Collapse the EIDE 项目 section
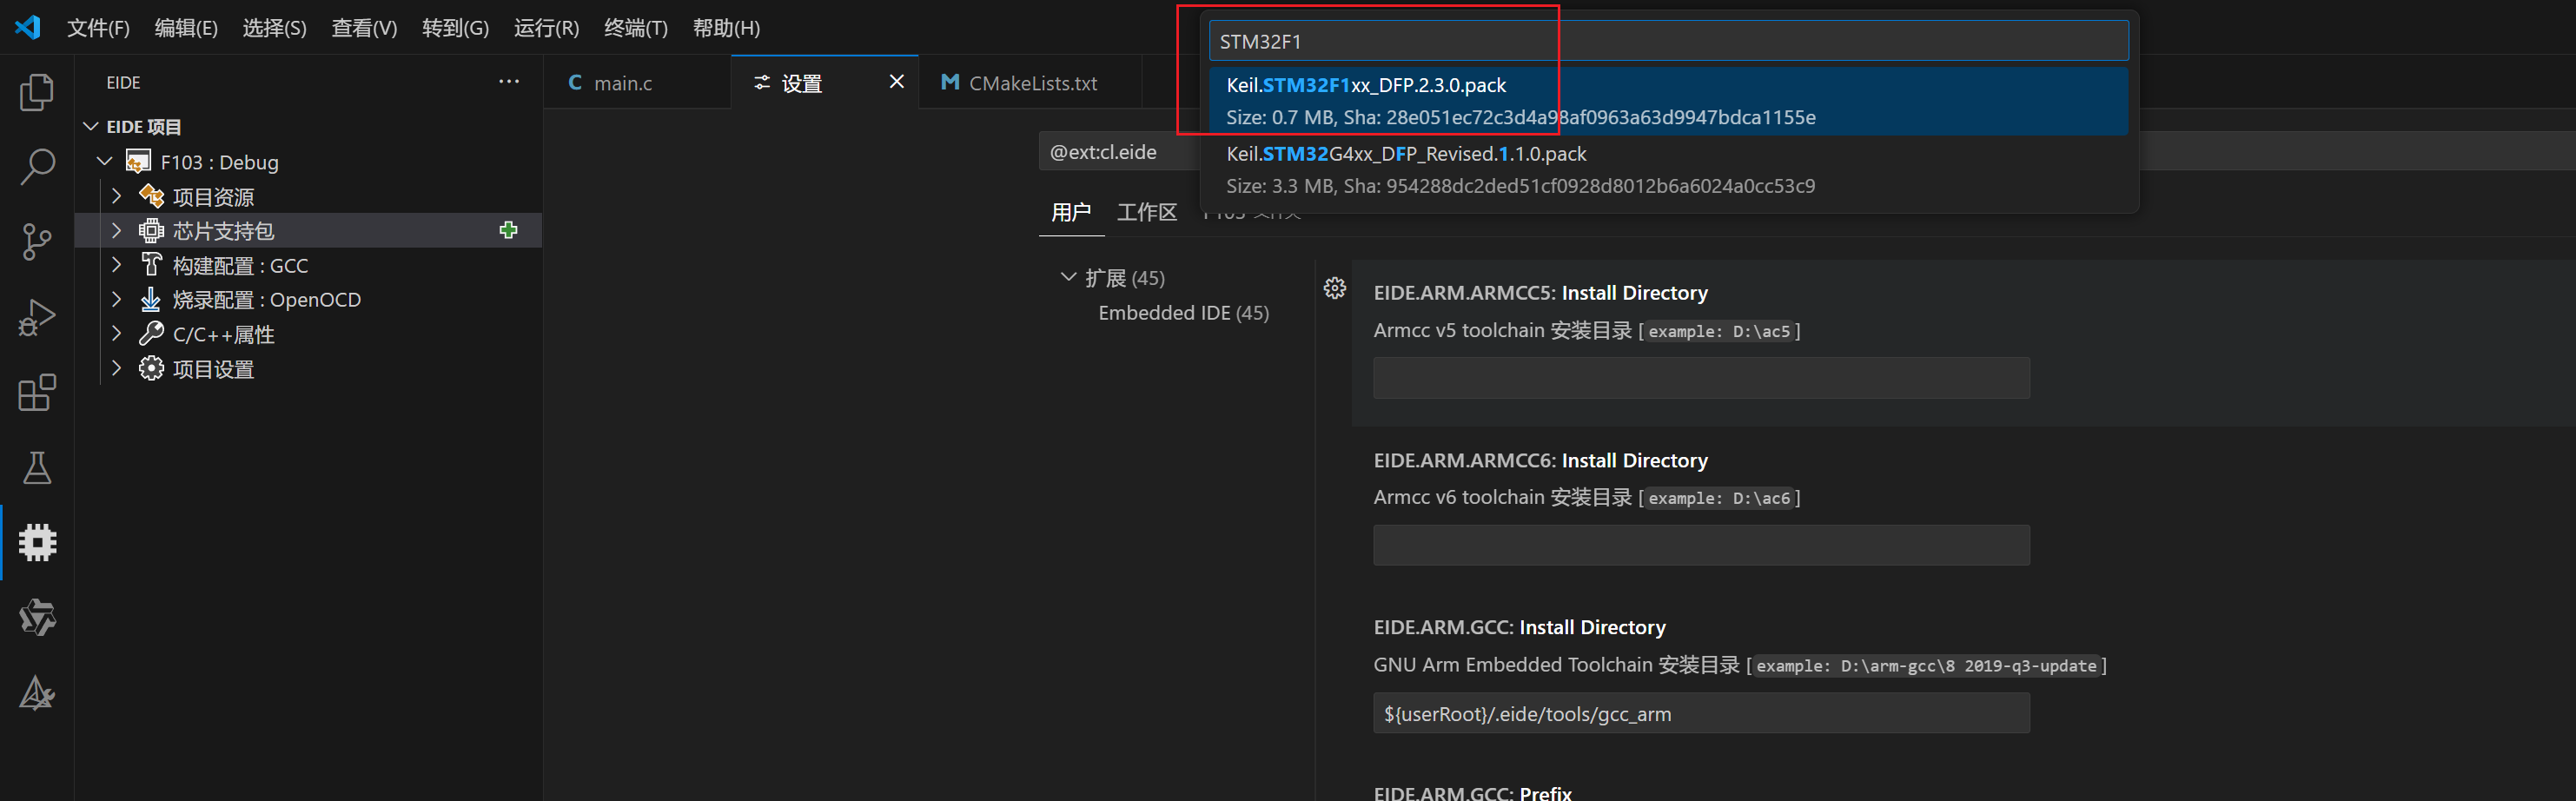 [x=91, y=126]
